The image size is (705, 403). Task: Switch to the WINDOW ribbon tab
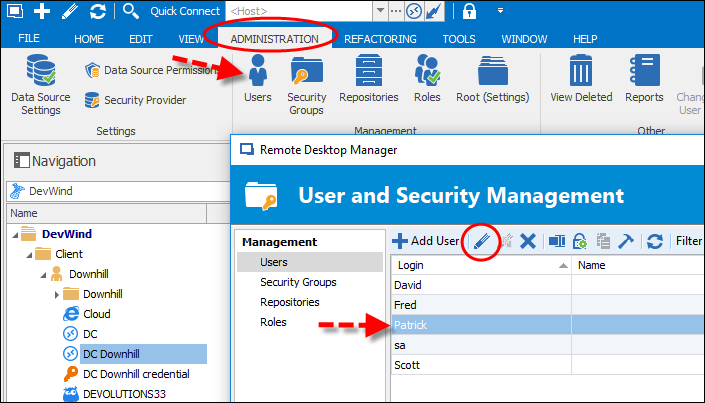524,39
